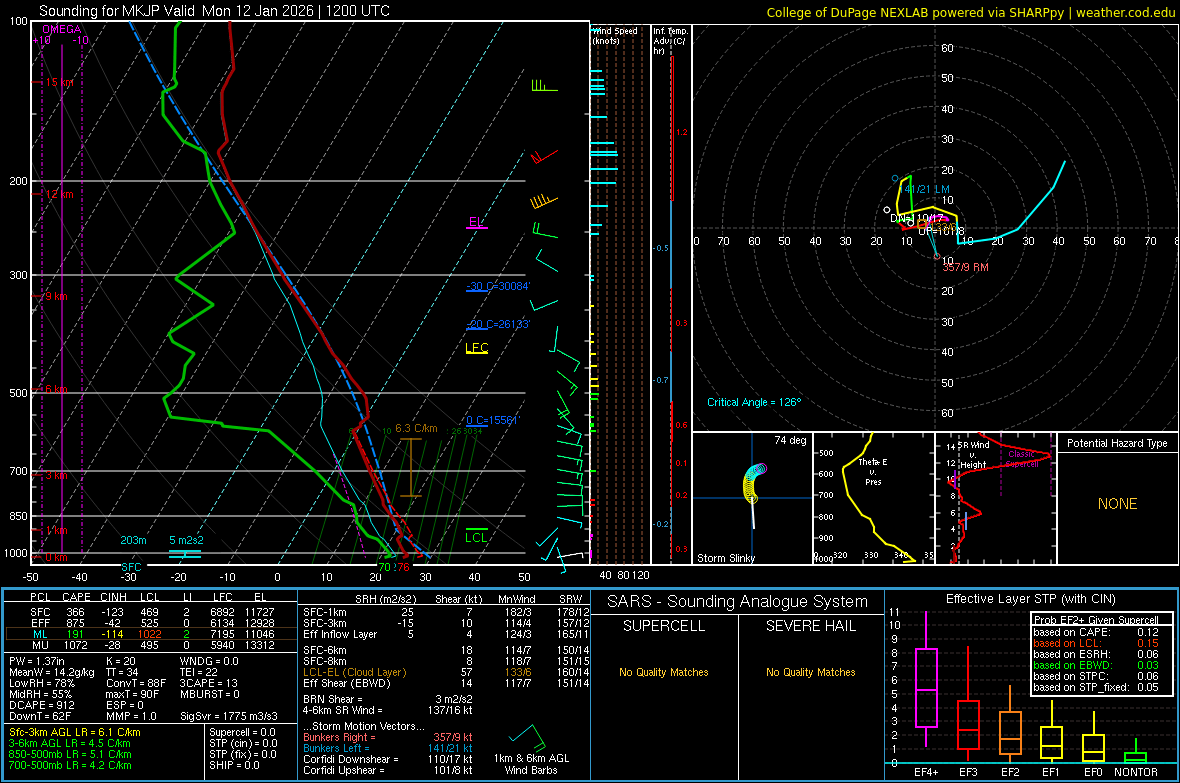1180x783 pixels.
Task: Click the 357/9 RM hodograph label
Action: 966,267
